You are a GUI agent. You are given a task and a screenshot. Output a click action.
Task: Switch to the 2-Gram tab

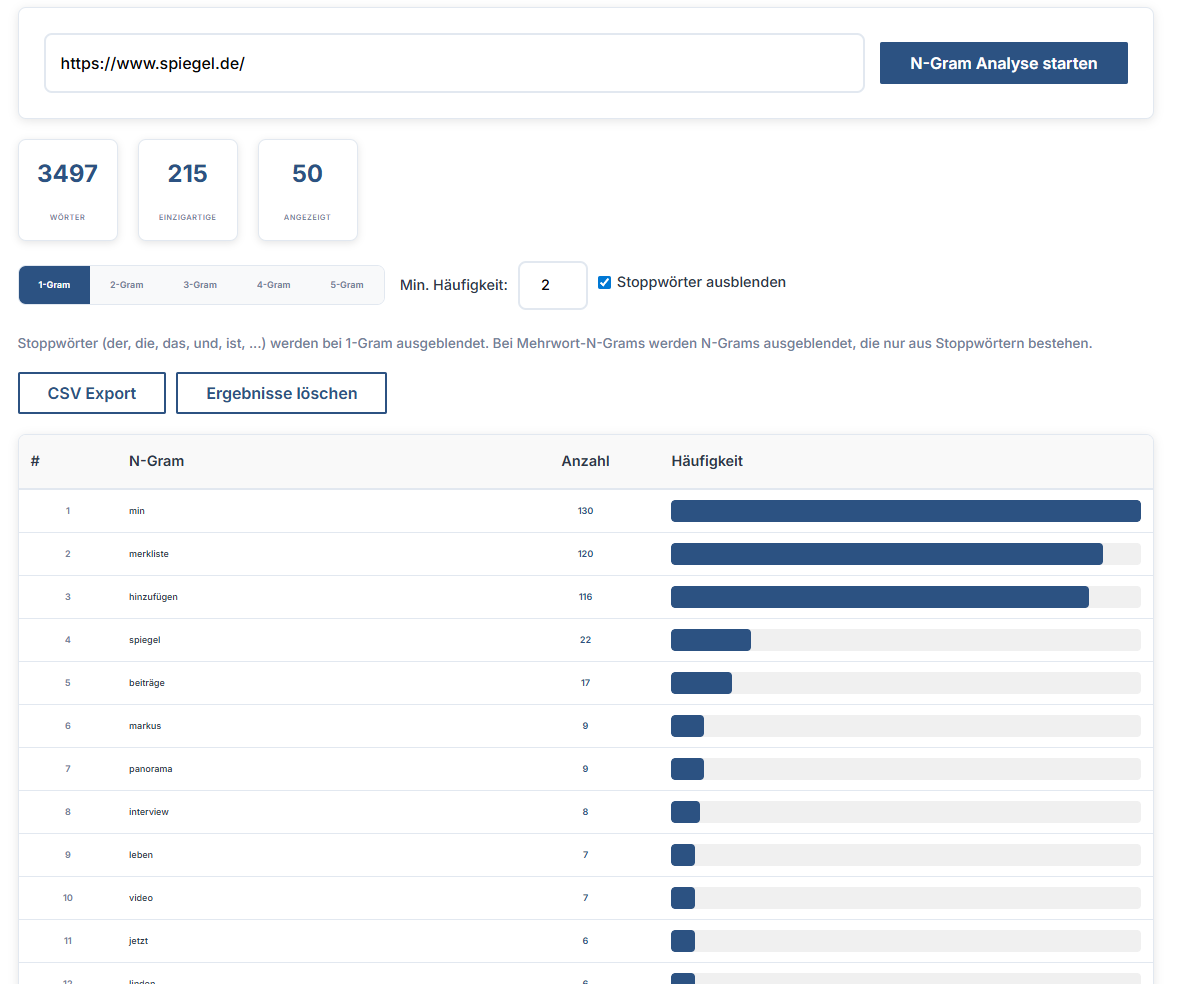tap(126, 284)
